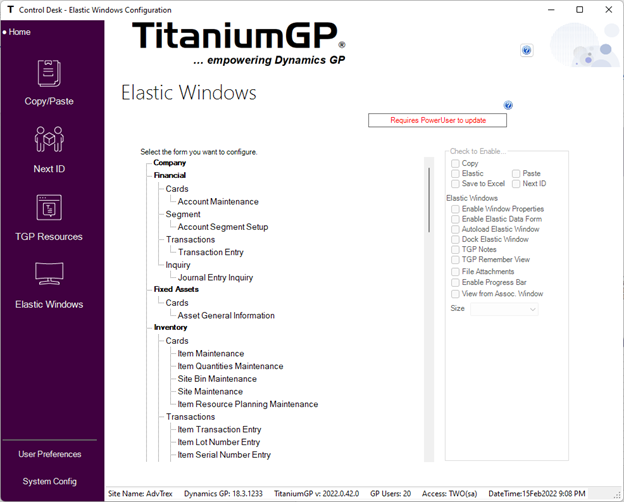This screenshot has width=624, height=502.
Task: Collapse the Inventory tree node
Action: pyautogui.click(x=170, y=327)
